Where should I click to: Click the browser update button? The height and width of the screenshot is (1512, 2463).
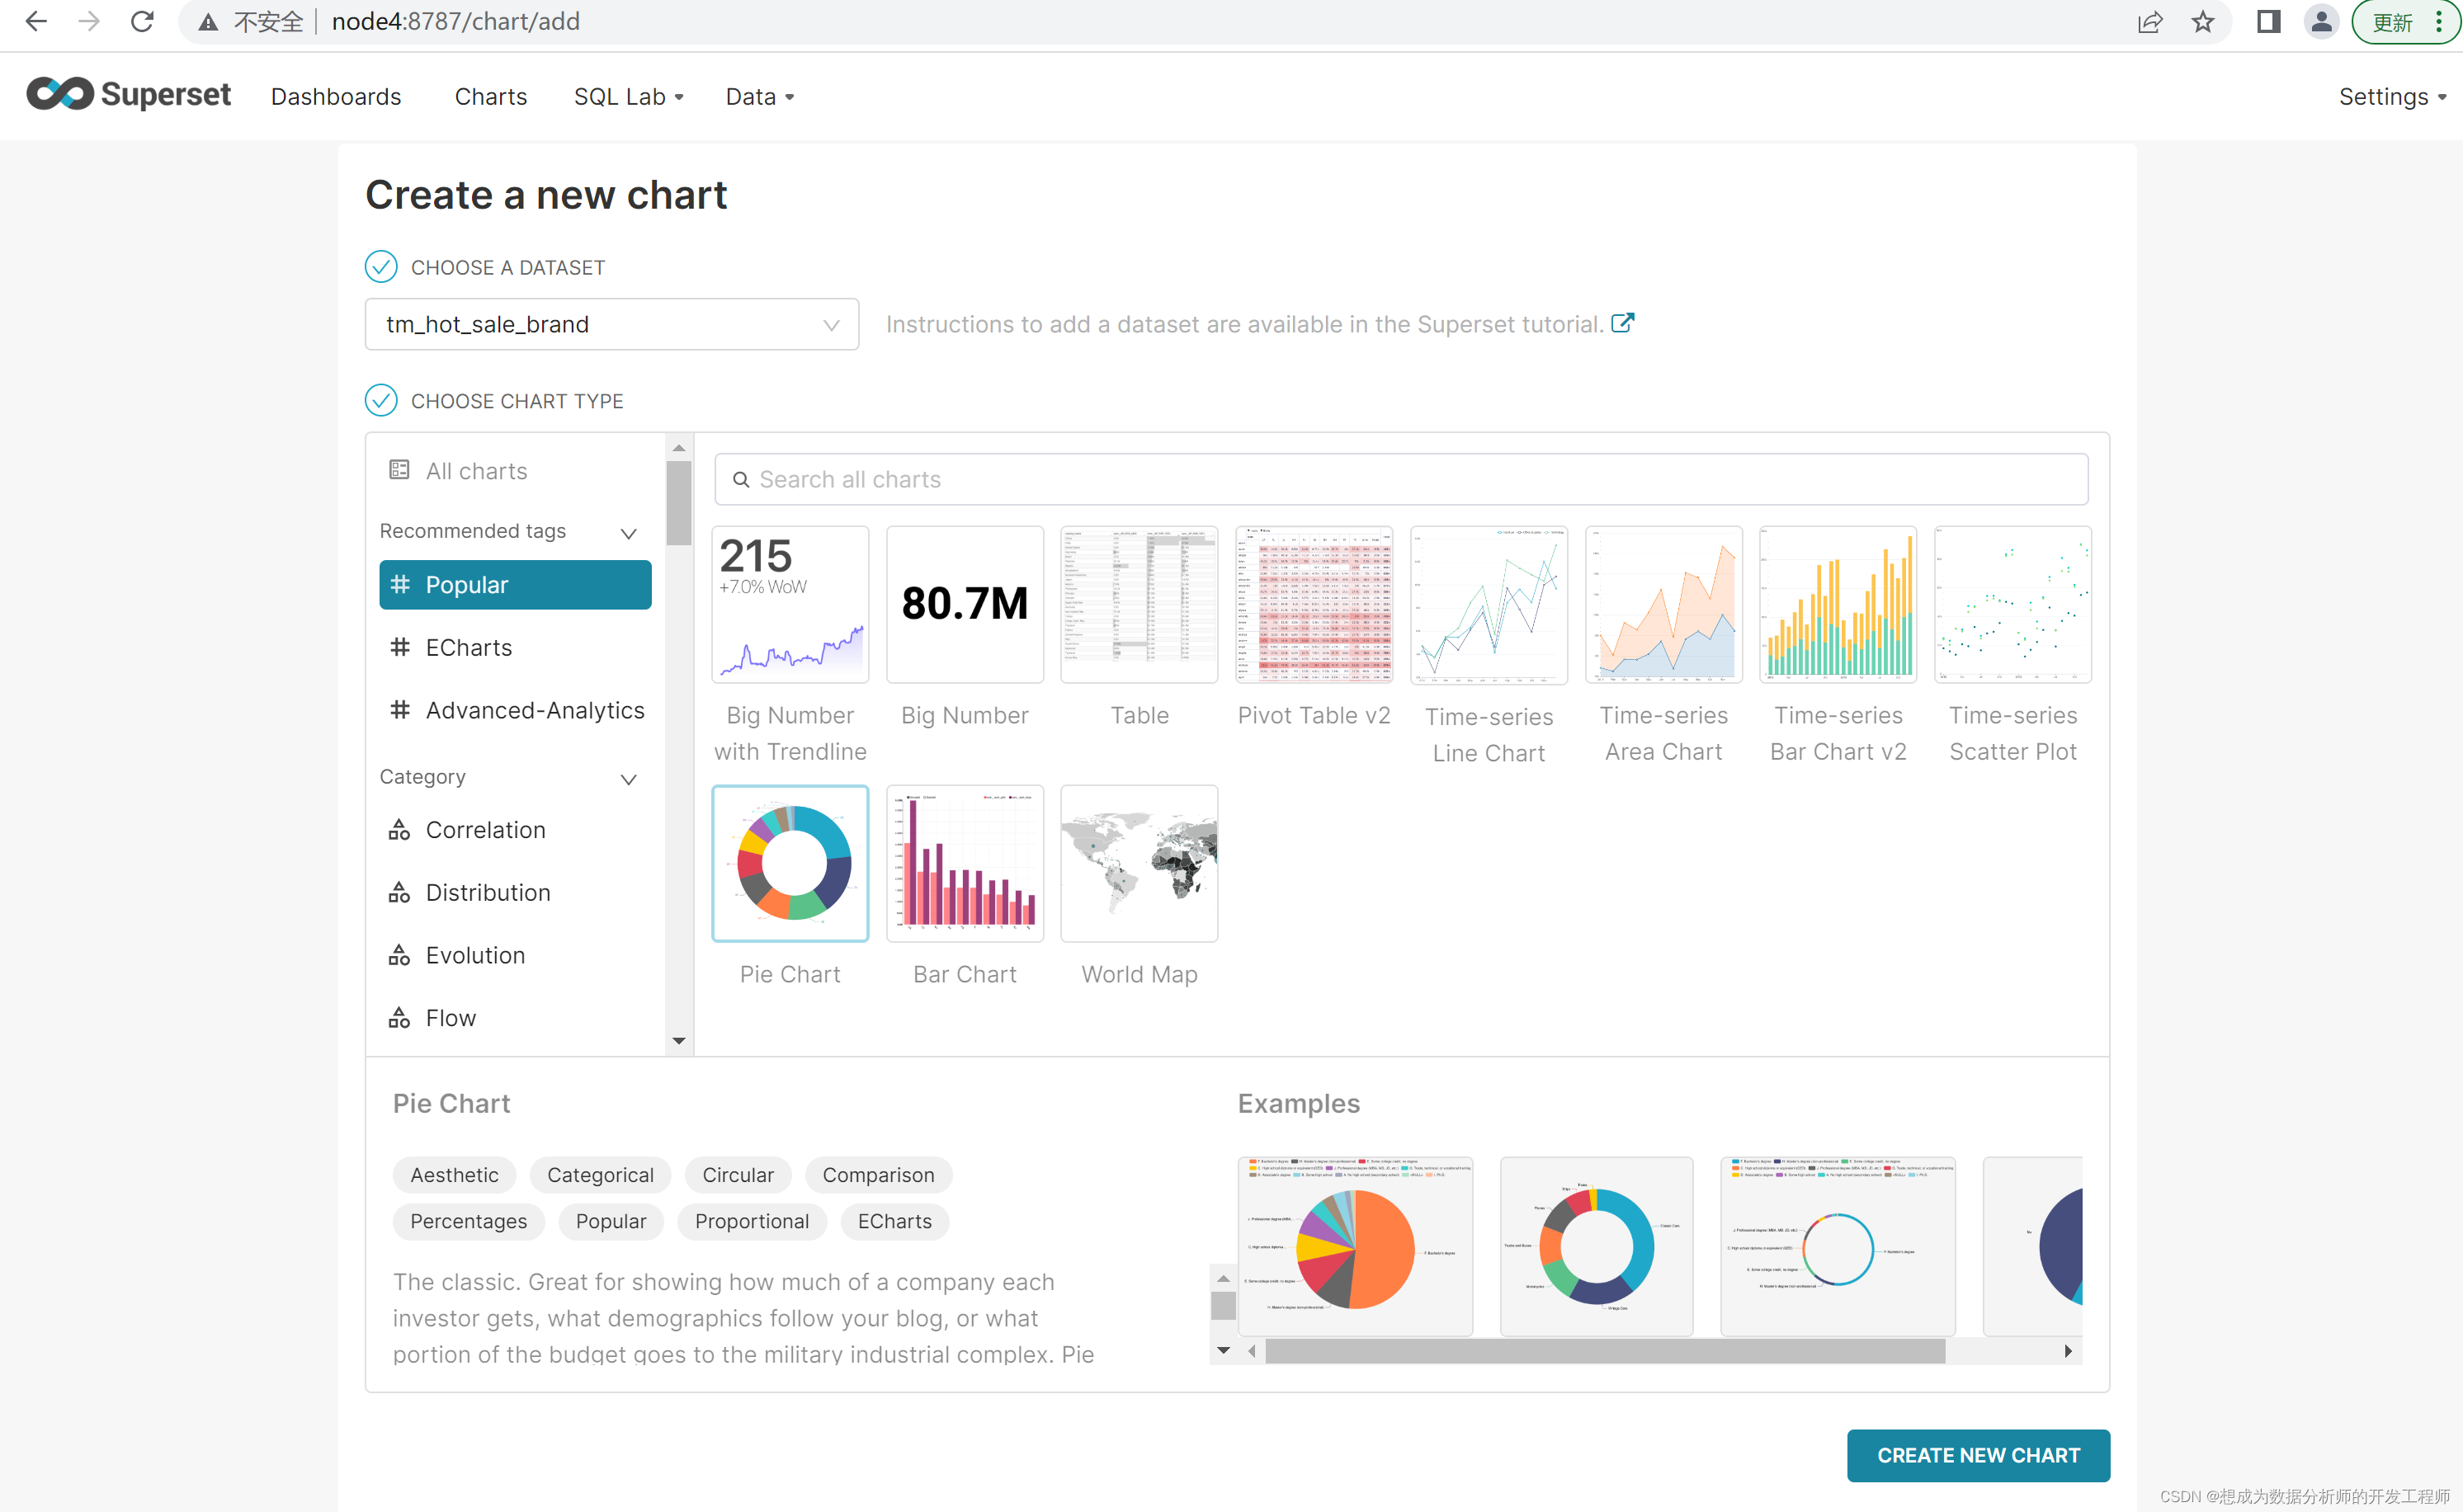click(2392, 22)
